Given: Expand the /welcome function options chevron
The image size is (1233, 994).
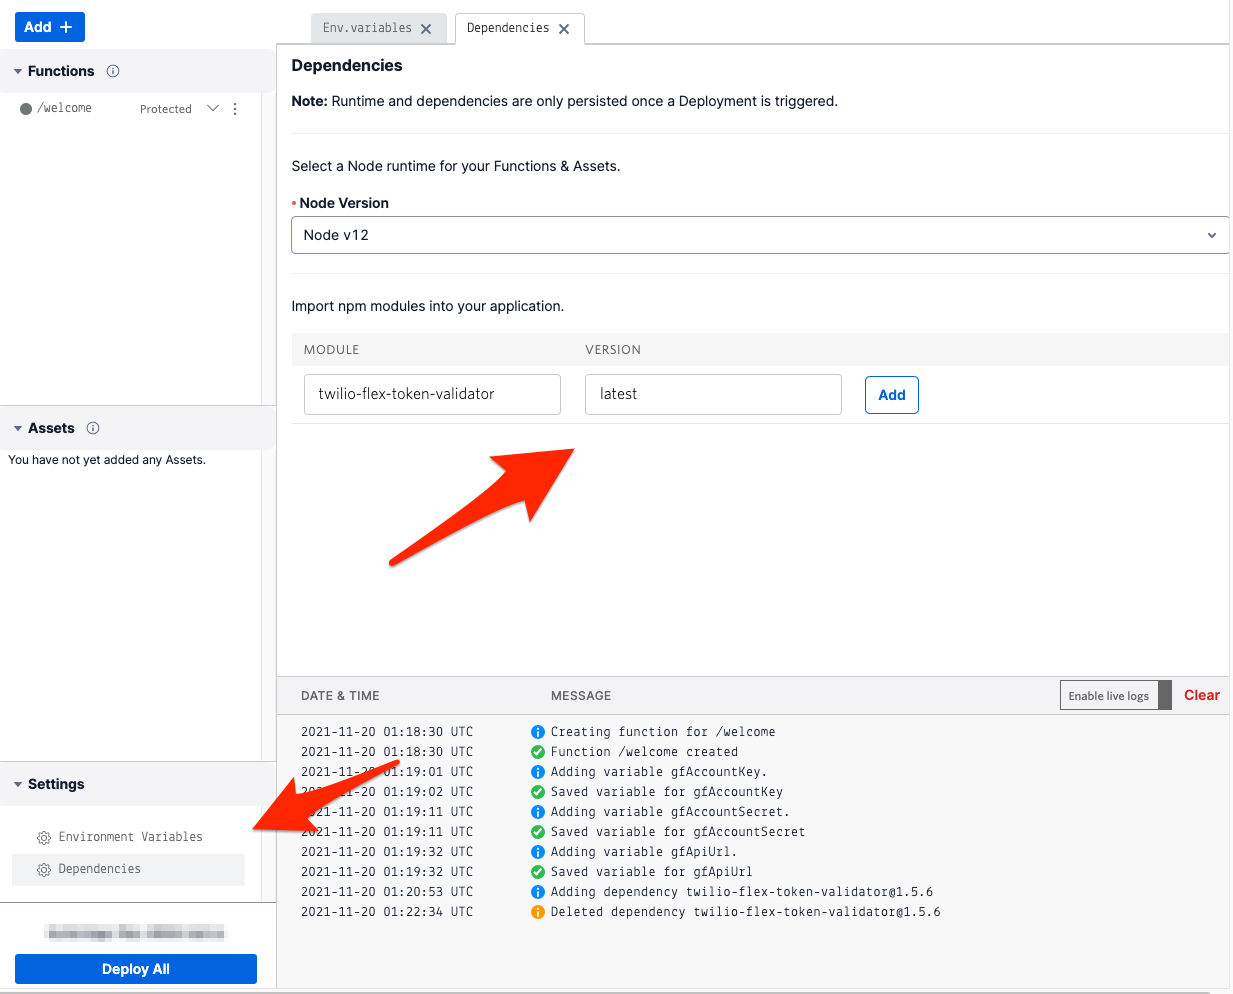Looking at the screenshot, I should [x=212, y=108].
